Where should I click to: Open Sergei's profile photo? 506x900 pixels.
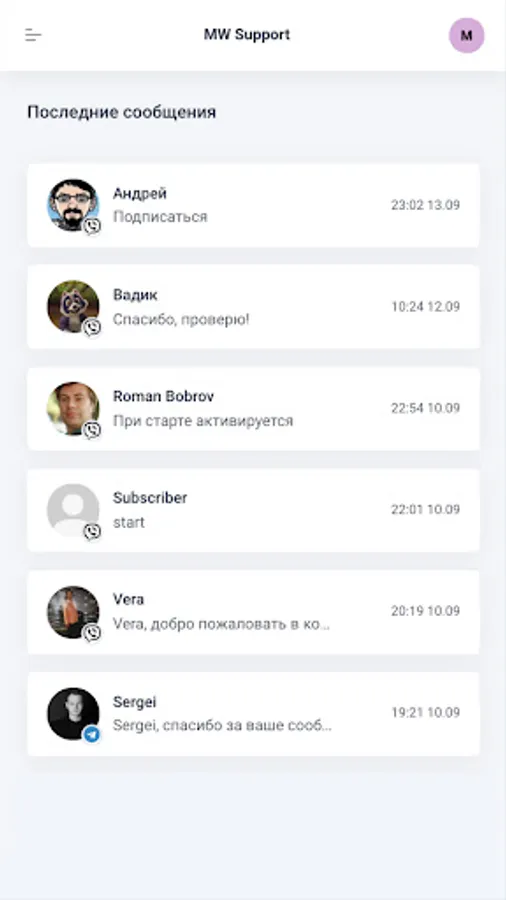click(73, 713)
